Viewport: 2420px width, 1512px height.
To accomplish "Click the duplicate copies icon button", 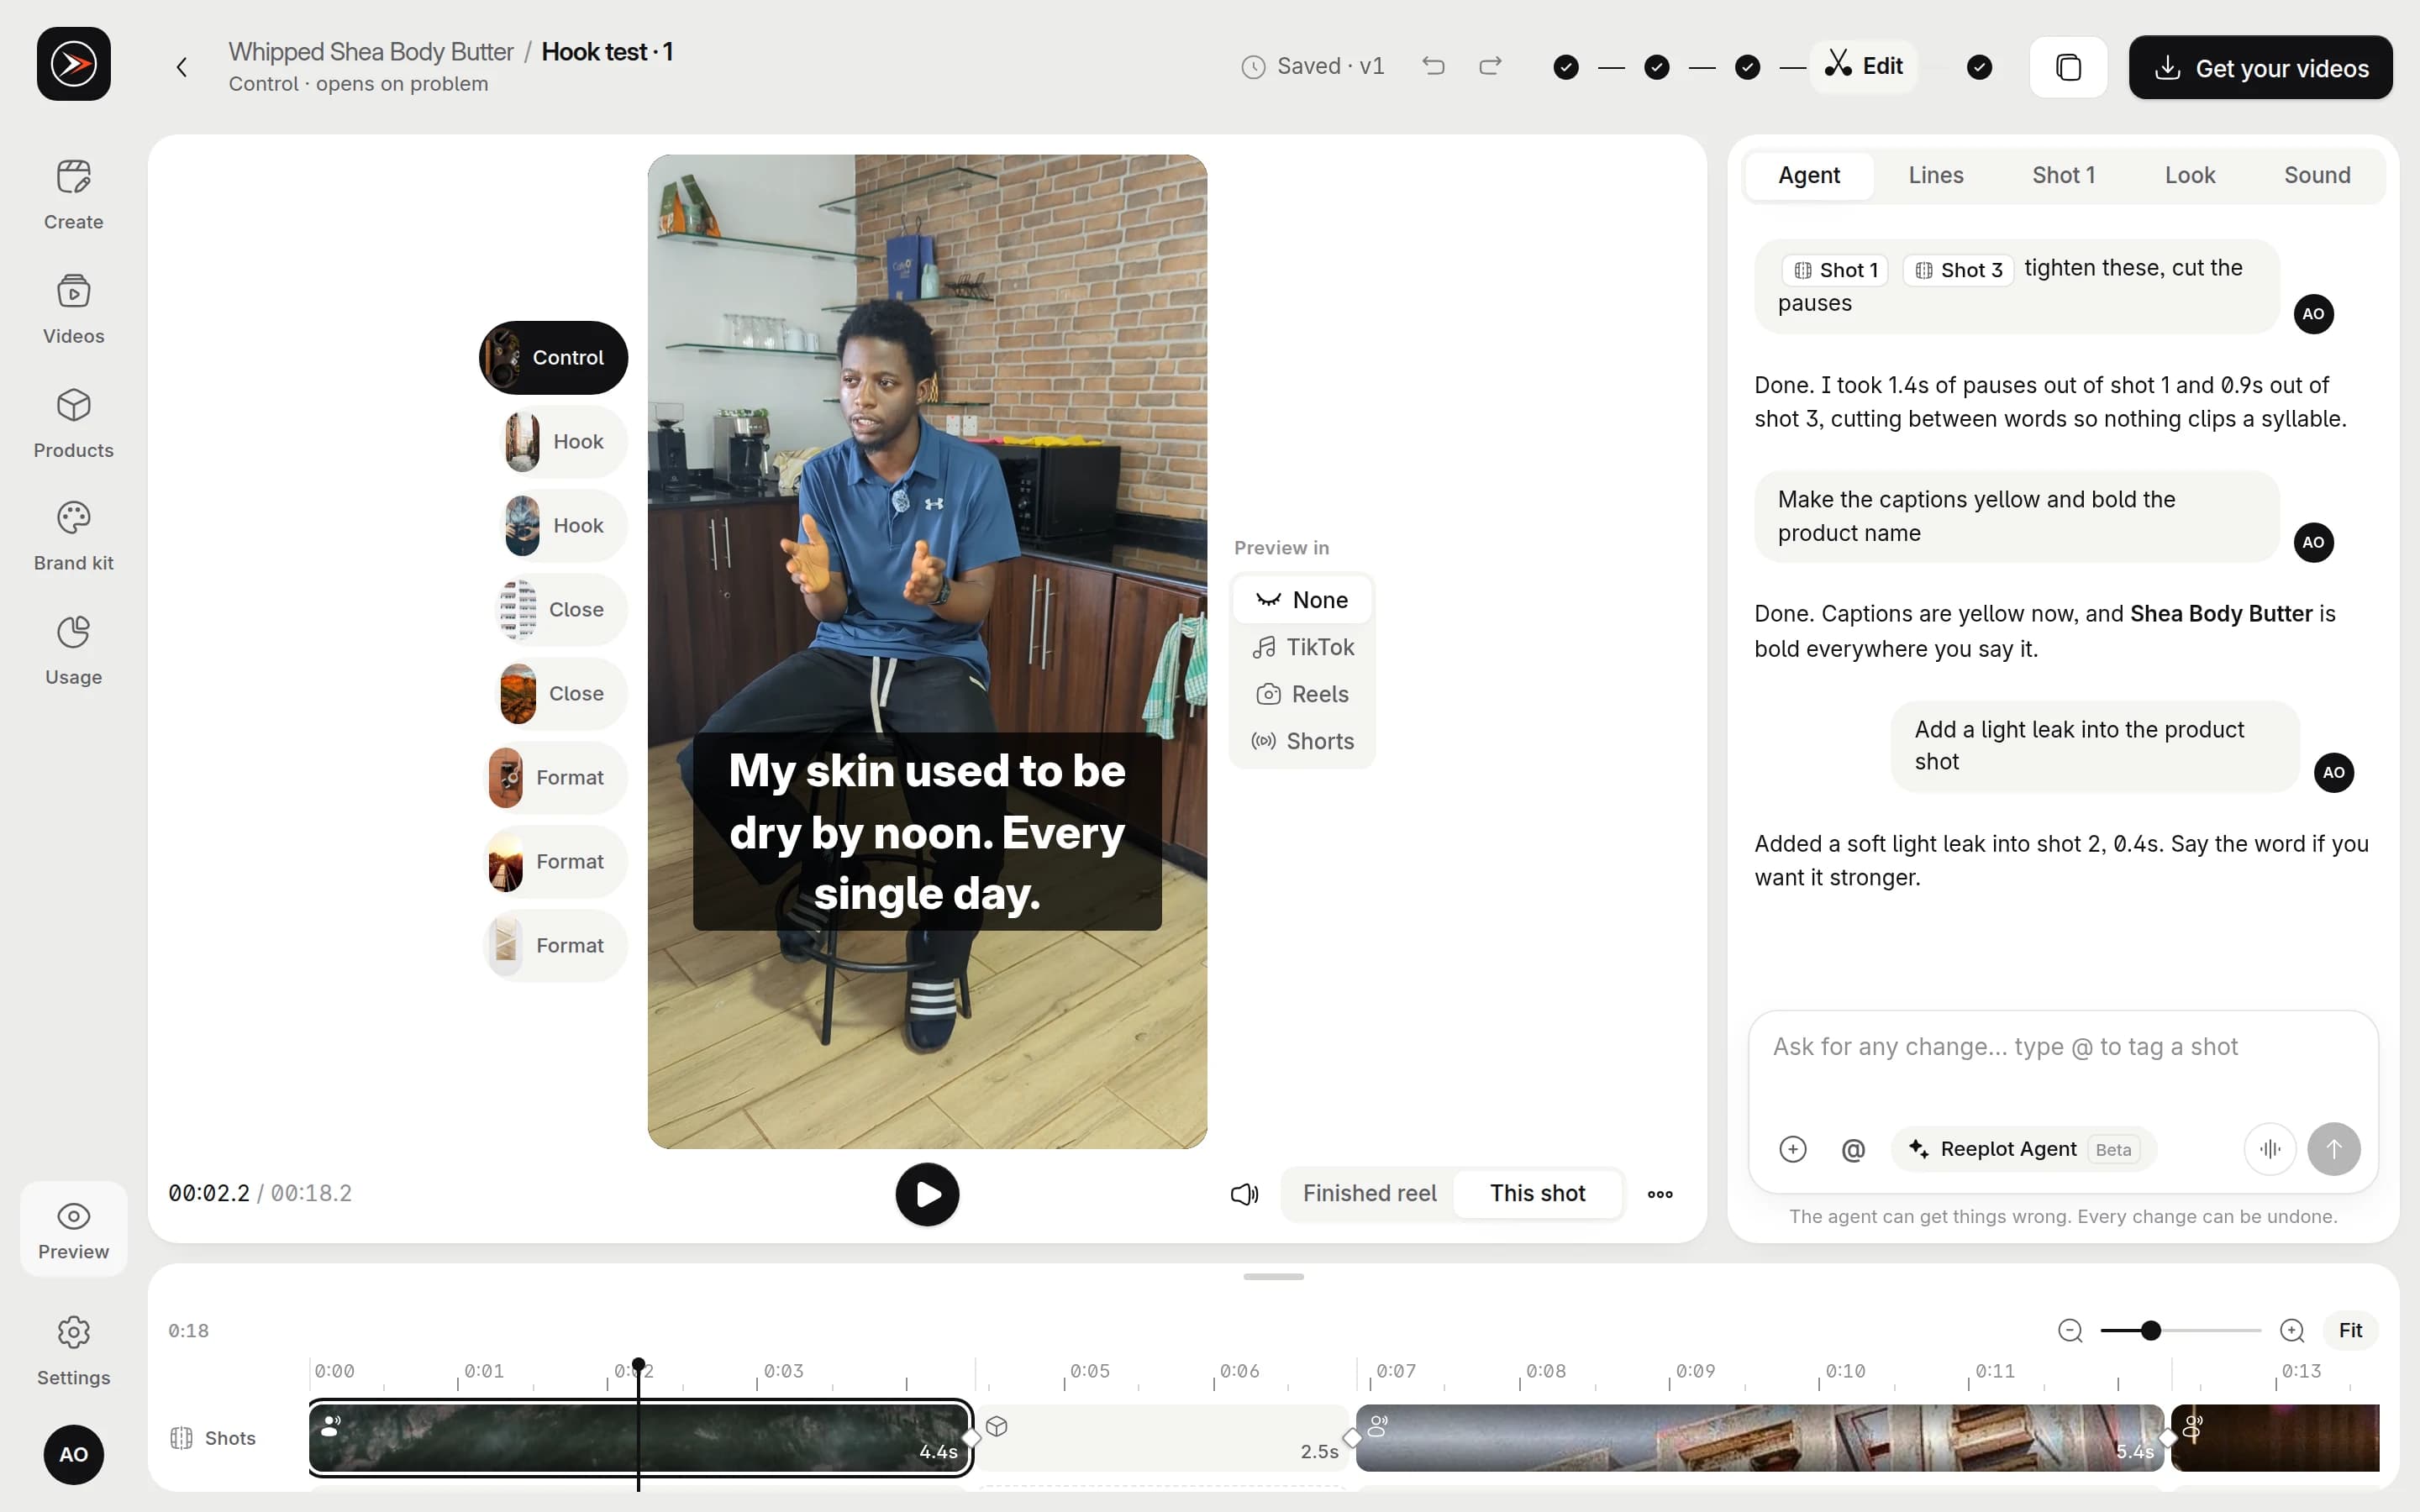I will point(2068,67).
